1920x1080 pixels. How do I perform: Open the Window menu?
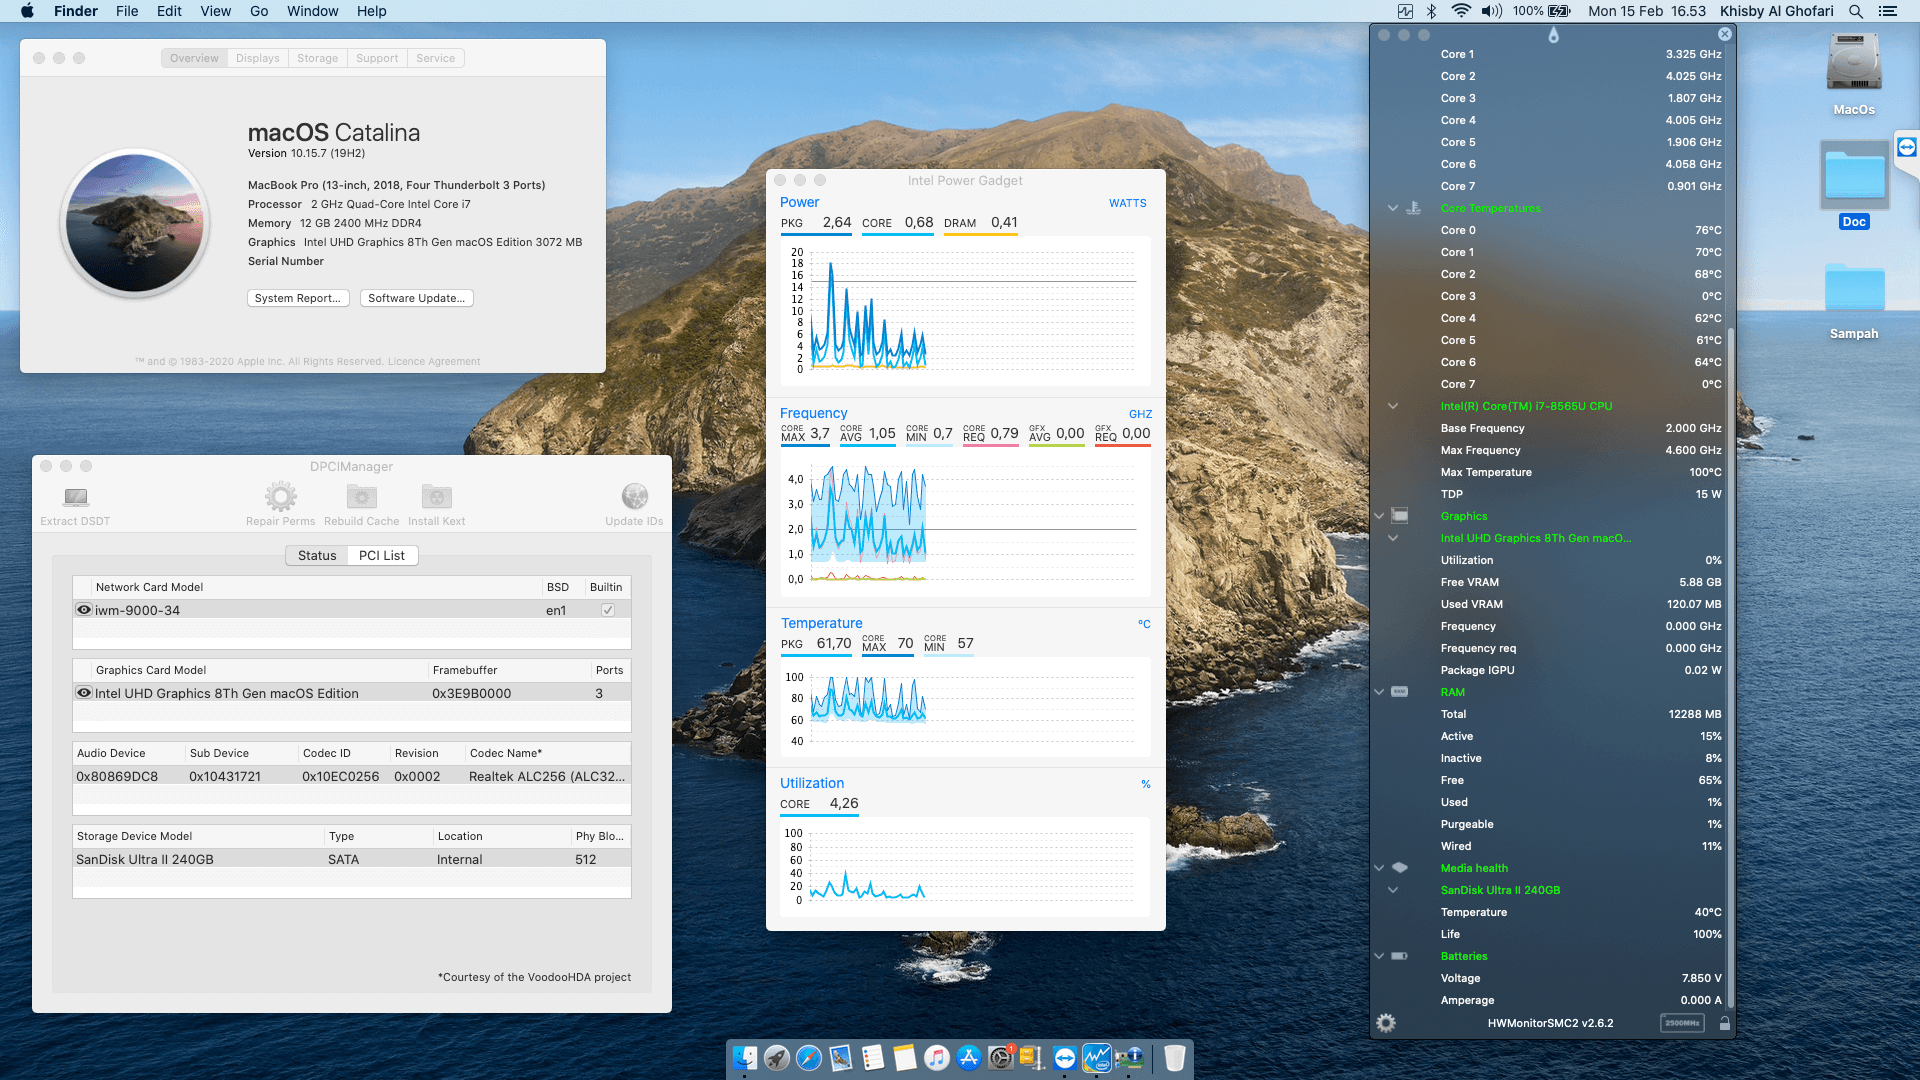click(313, 11)
